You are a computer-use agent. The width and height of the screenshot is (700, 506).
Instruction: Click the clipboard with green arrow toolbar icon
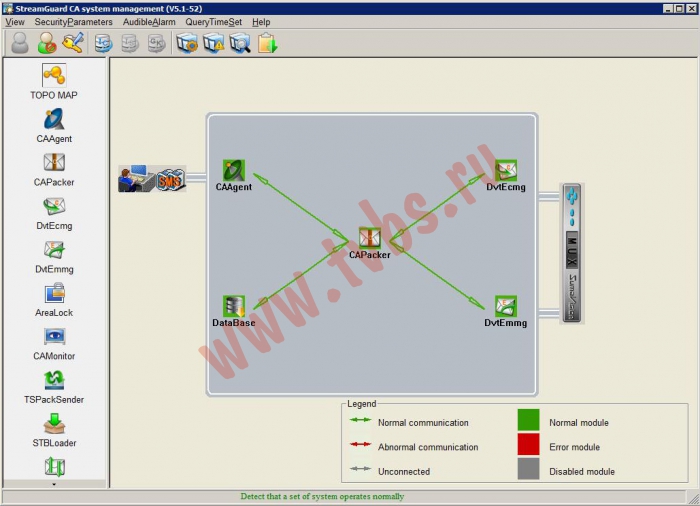pyautogui.click(x=267, y=43)
